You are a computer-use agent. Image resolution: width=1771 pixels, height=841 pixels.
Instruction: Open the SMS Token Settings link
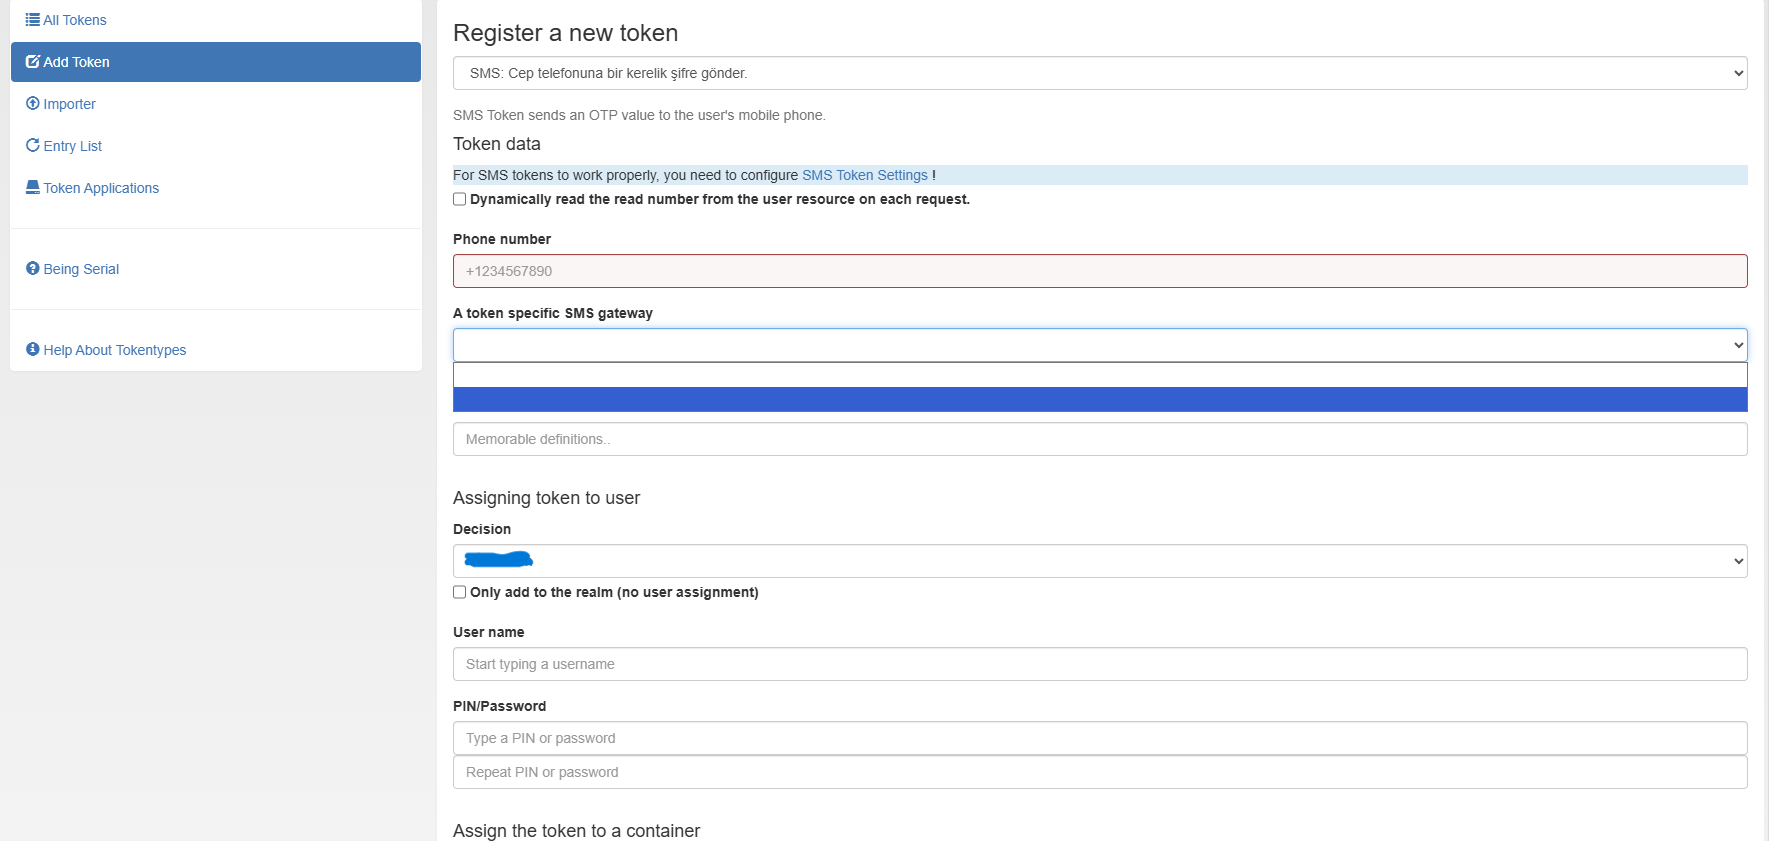pyautogui.click(x=865, y=175)
